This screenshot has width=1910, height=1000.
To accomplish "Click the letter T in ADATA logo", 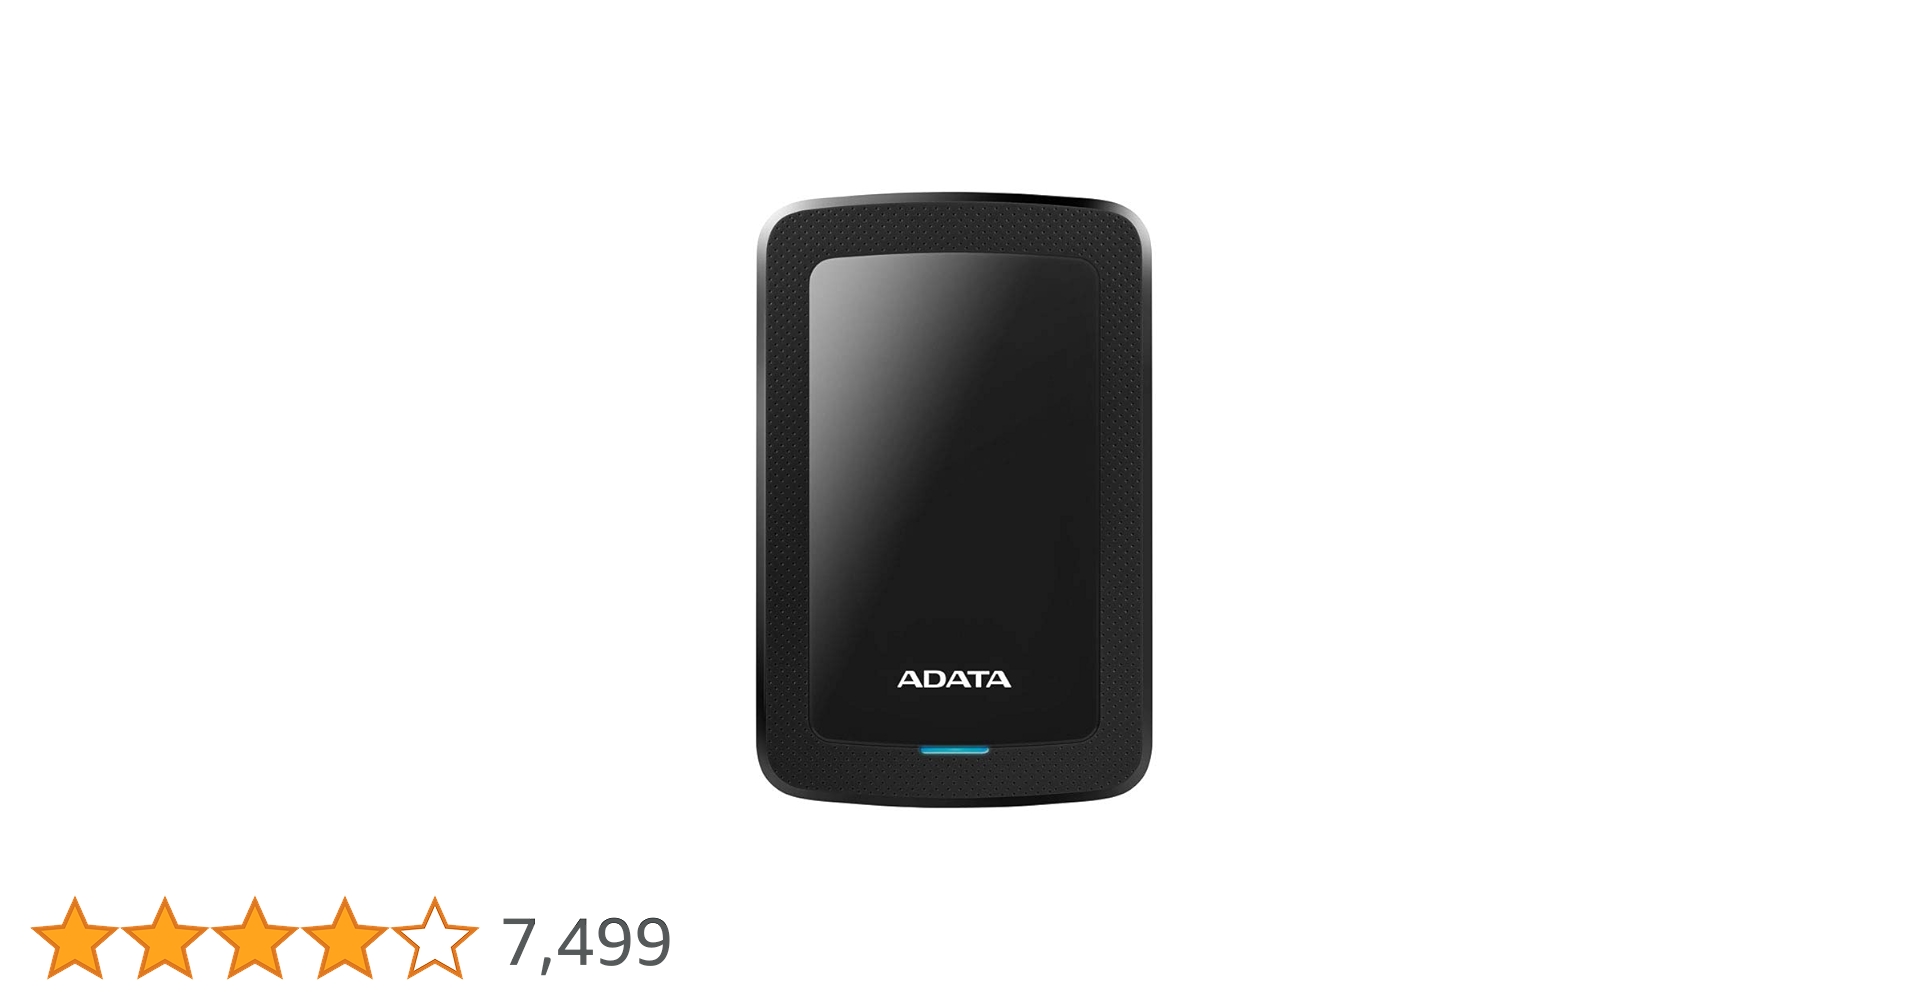I will pos(977,679).
